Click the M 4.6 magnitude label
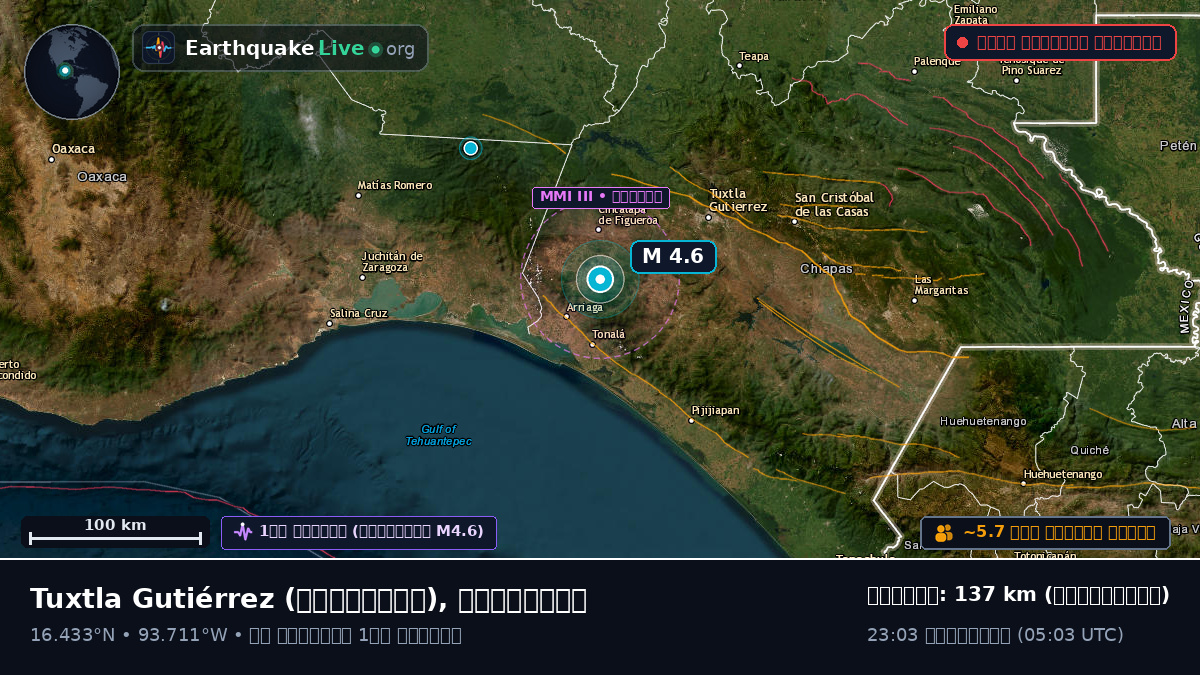The height and width of the screenshot is (675, 1200). [x=673, y=257]
